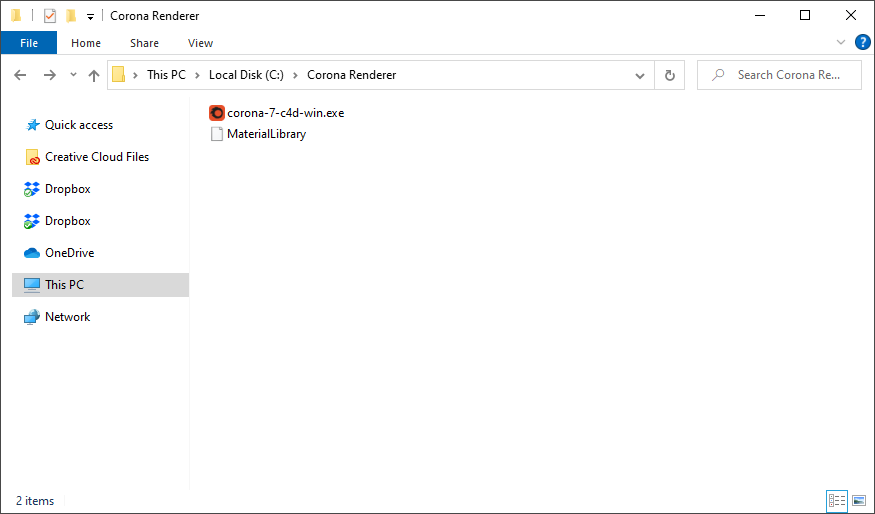
Task: Open the Home ribbon tab
Action: [x=86, y=43]
